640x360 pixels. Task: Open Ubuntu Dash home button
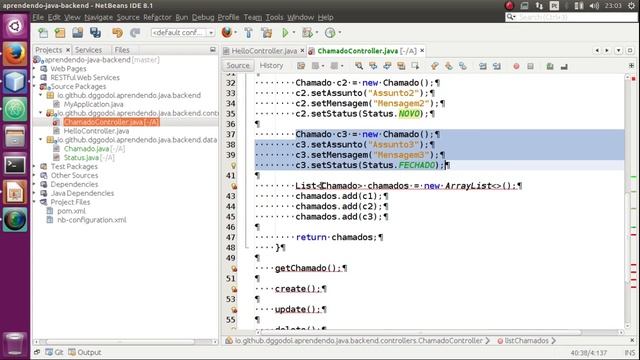click(15, 27)
